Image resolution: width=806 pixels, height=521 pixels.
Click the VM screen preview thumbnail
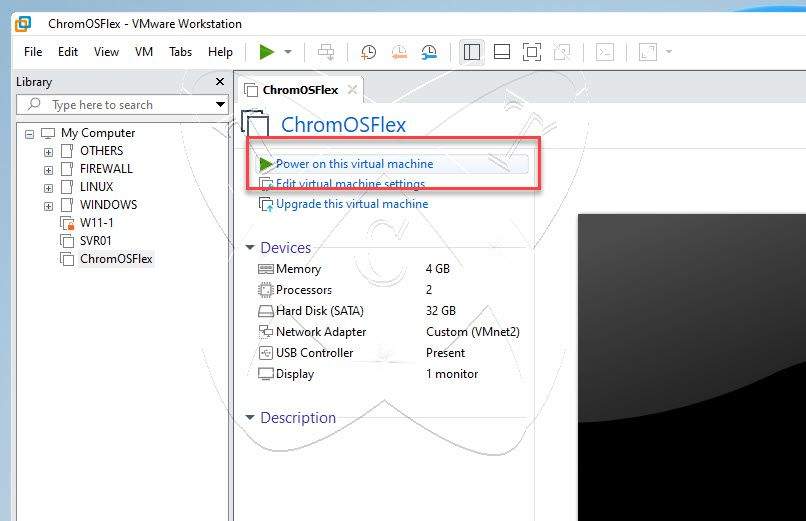pyautogui.click(x=692, y=367)
